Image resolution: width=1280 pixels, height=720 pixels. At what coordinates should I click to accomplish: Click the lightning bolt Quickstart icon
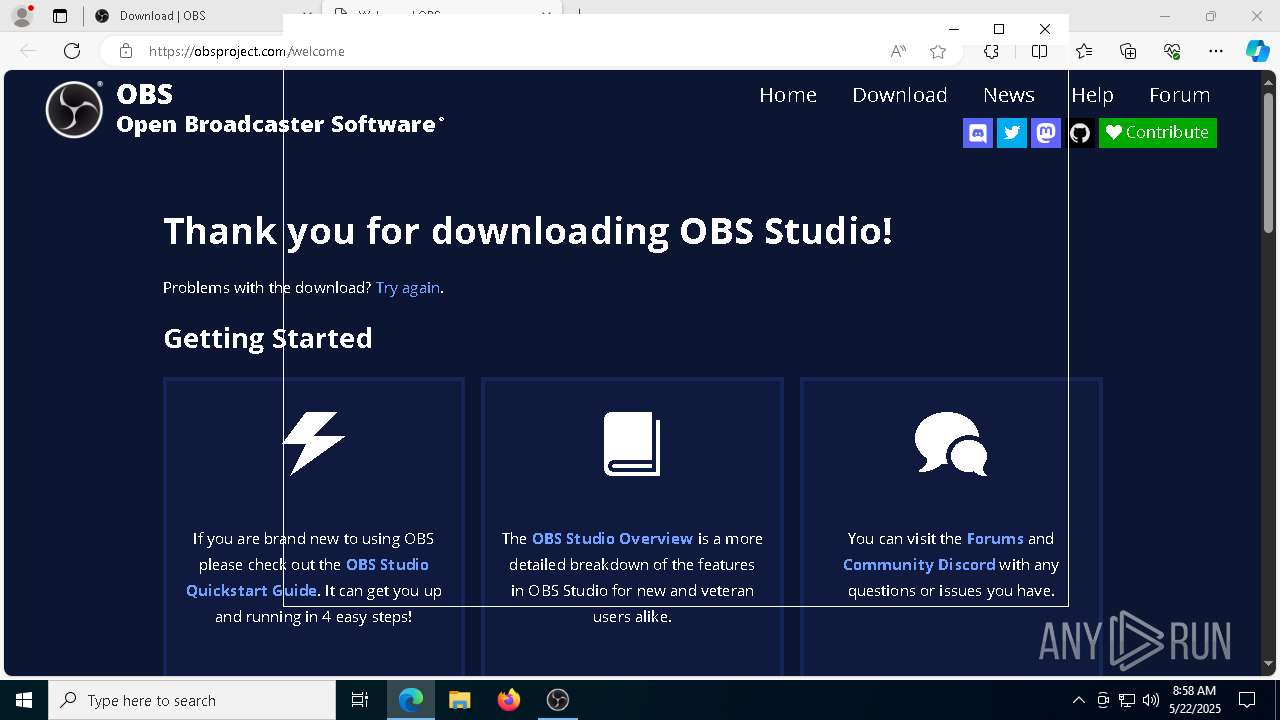pyautogui.click(x=314, y=443)
